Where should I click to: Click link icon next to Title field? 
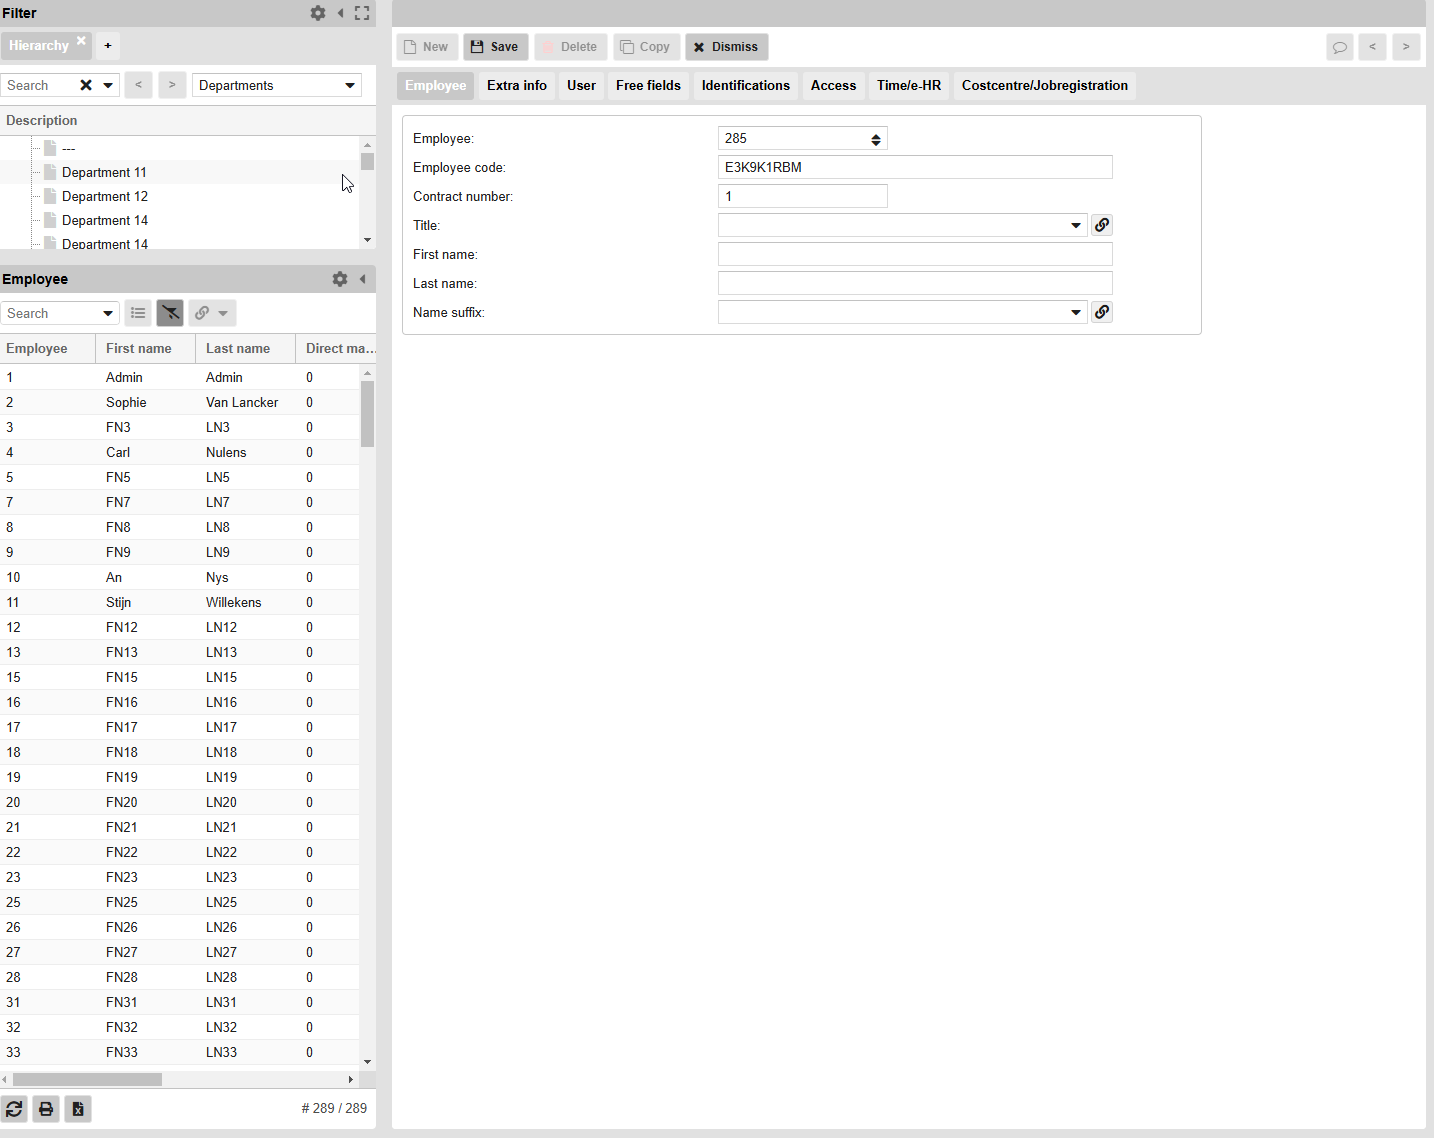point(1102,225)
